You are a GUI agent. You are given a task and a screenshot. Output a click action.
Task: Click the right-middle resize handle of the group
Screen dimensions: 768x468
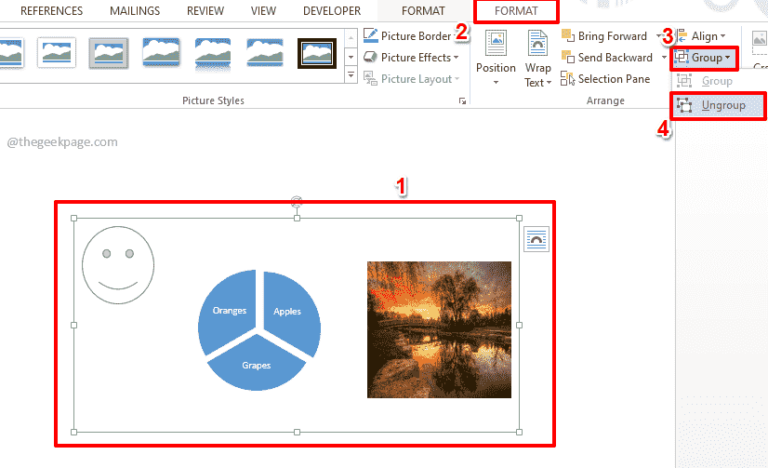519,325
